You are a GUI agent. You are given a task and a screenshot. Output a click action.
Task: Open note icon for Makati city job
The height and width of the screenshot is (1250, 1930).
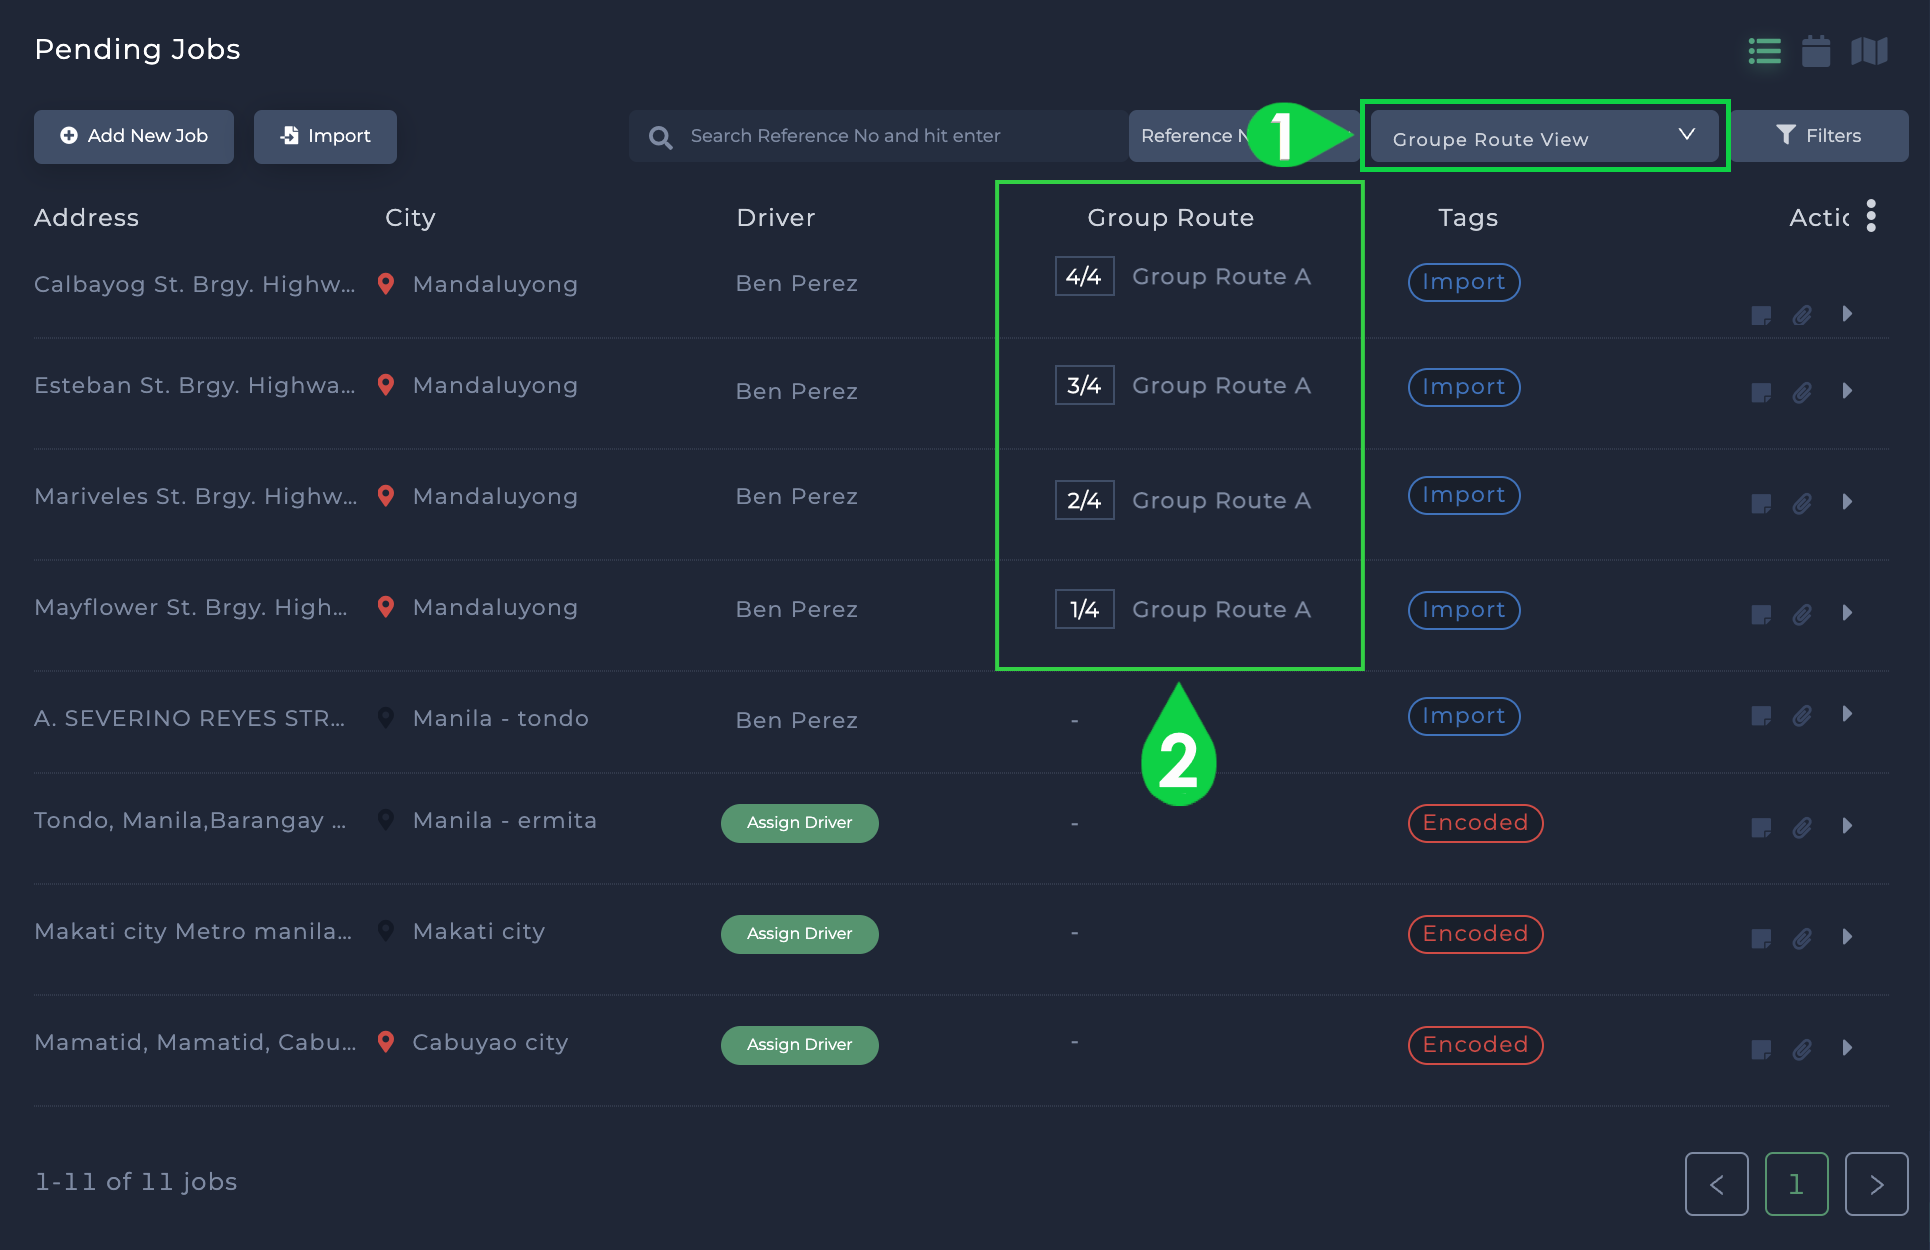pyautogui.click(x=1762, y=939)
